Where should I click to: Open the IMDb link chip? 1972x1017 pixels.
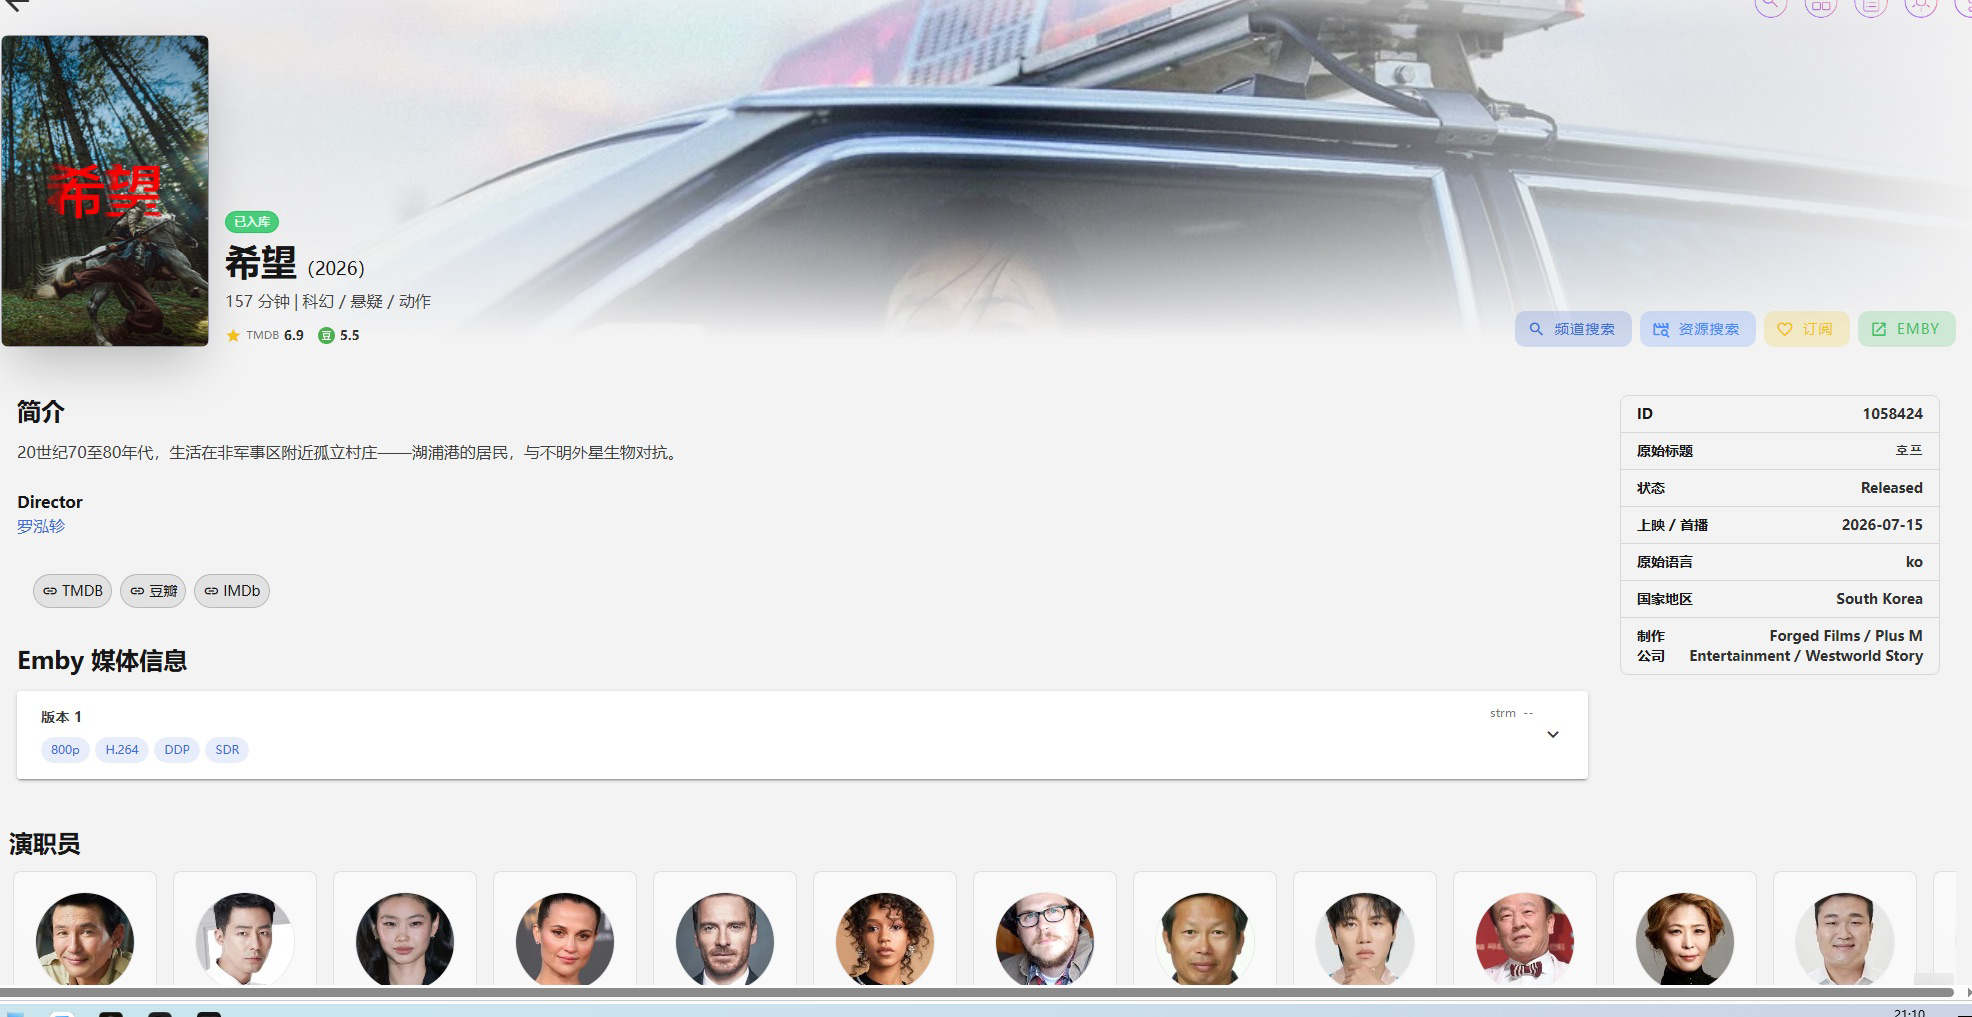click(x=232, y=591)
